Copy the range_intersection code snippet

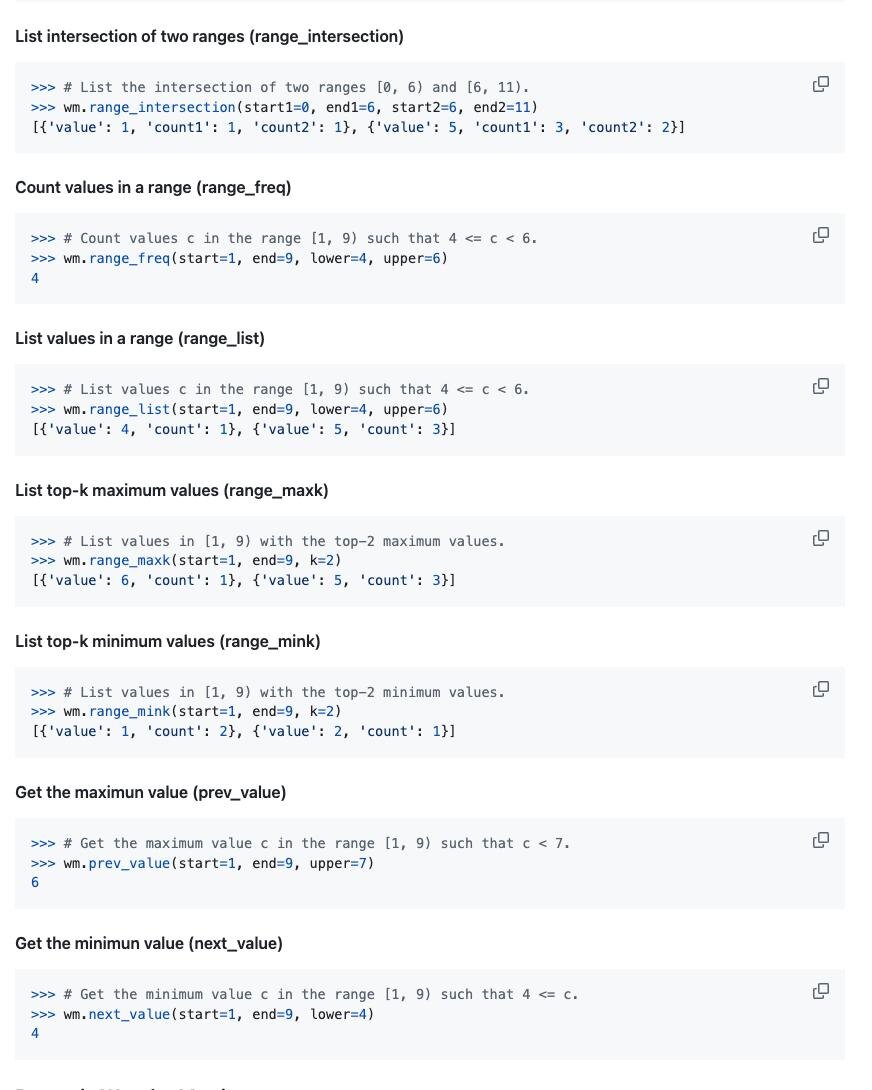[821, 84]
